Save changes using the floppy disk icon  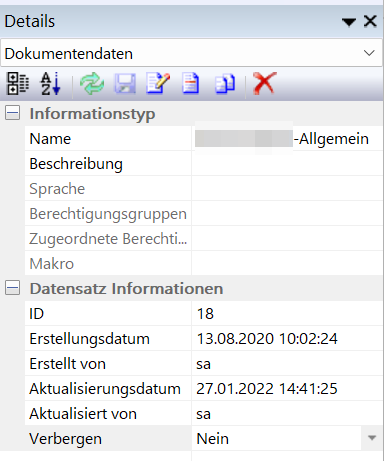tap(125, 83)
